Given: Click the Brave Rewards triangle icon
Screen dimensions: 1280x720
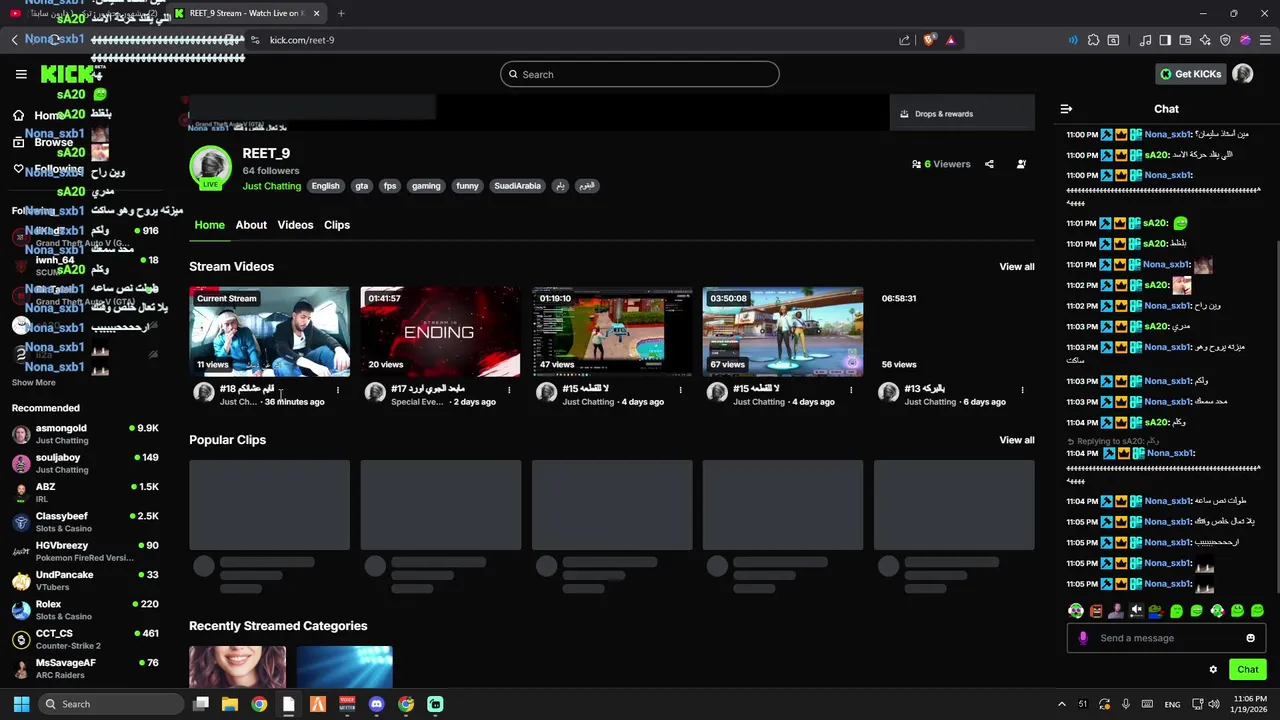Looking at the screenshot, I should (x=950, y=40).
